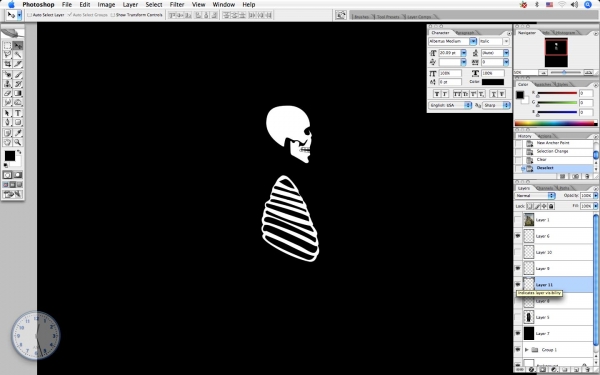600x375 pixels.
Task: Open the font family dropdown (Albertus Medium)
Action: tap(473, 41)
